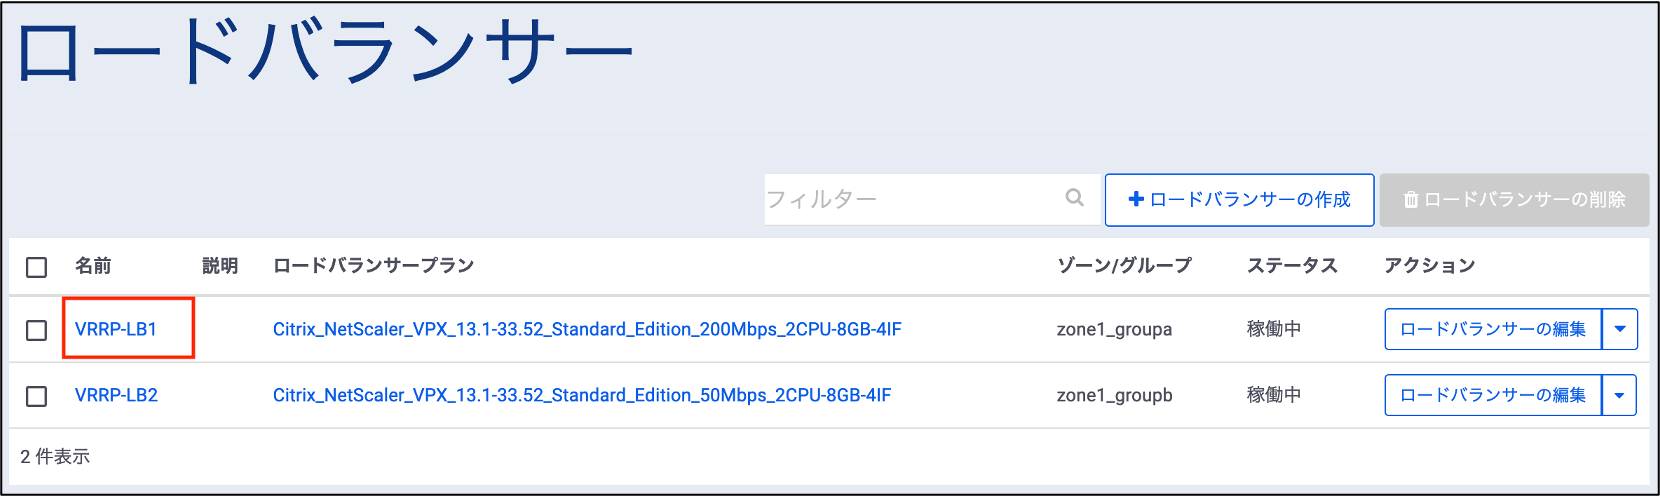Screen dimensions: 1660x496
Task: Open the 50Mbps Citrix NetScaler plan link
Action: coord(582,395)
